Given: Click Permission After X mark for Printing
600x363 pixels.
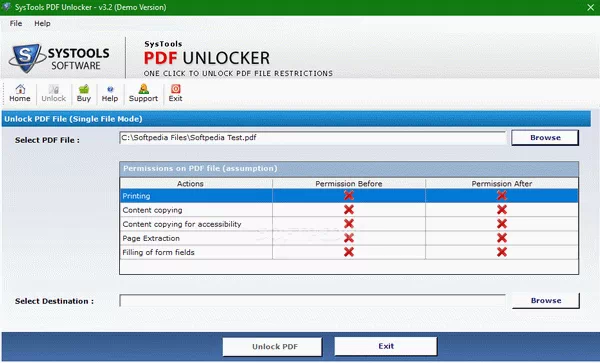Looking at the screenshot, I should click(x=502, y=195).
